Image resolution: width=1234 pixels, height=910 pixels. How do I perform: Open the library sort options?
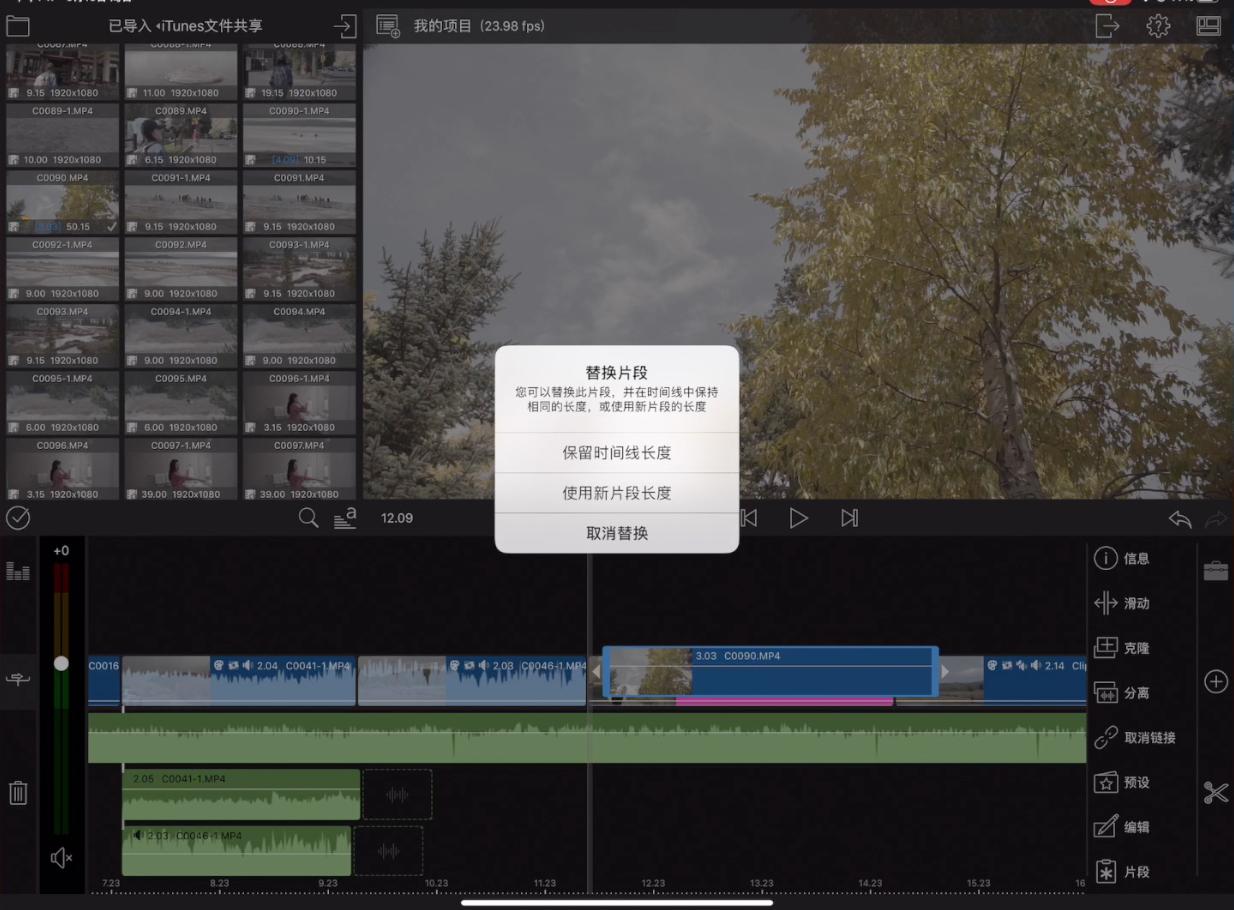[344, 517]
